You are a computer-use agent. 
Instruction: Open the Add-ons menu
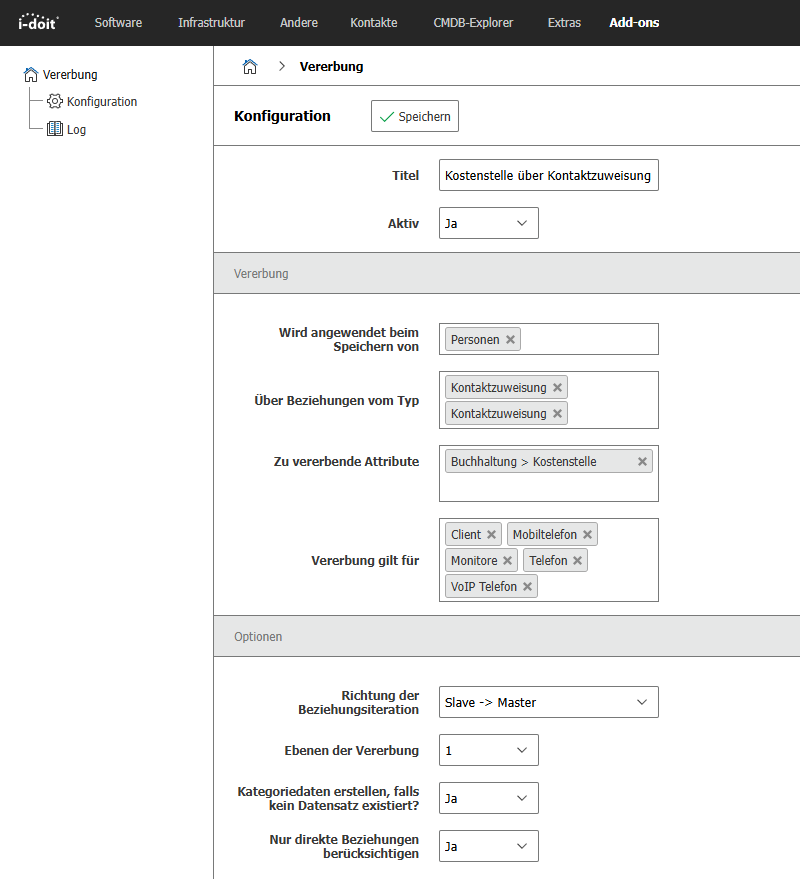634,21
